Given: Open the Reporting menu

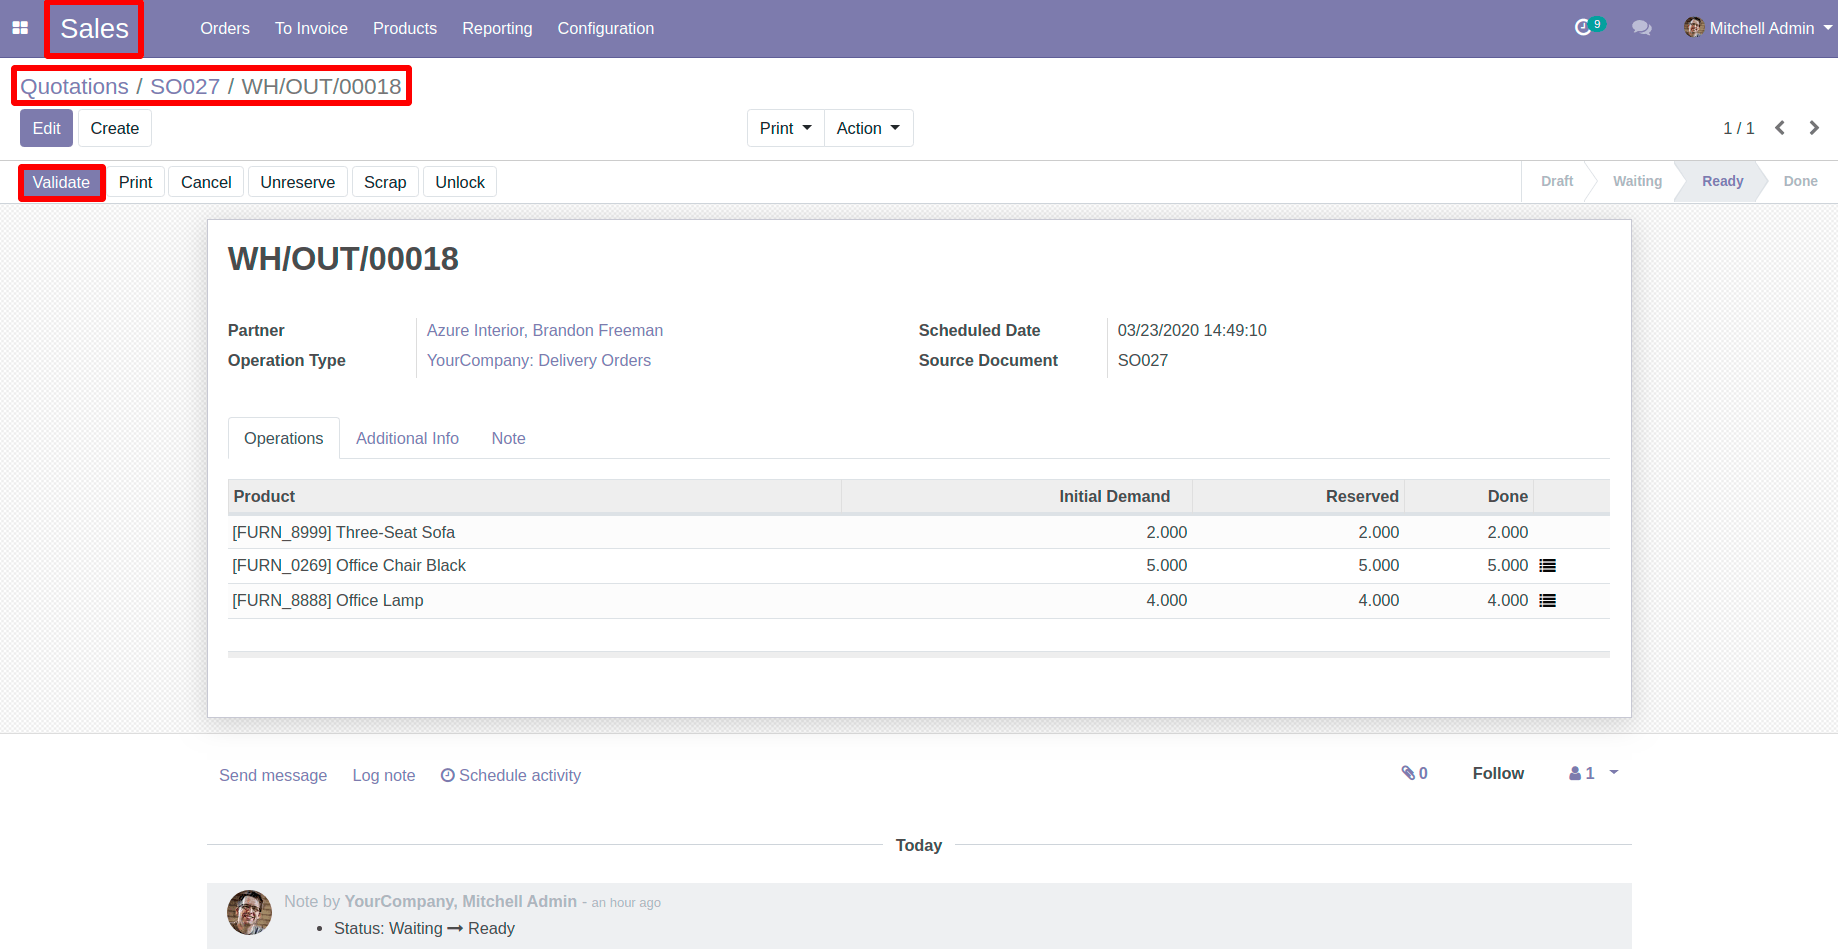Looking at the screenshot, I should pos(497,28).
